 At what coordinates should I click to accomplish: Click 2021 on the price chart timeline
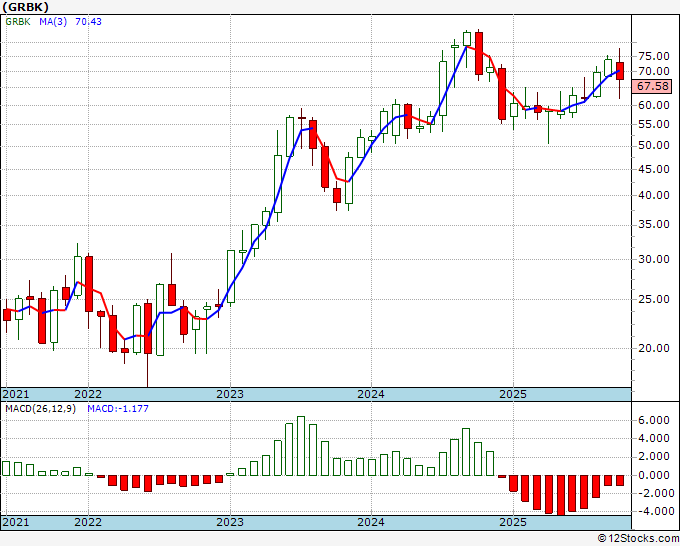point(16,394)
